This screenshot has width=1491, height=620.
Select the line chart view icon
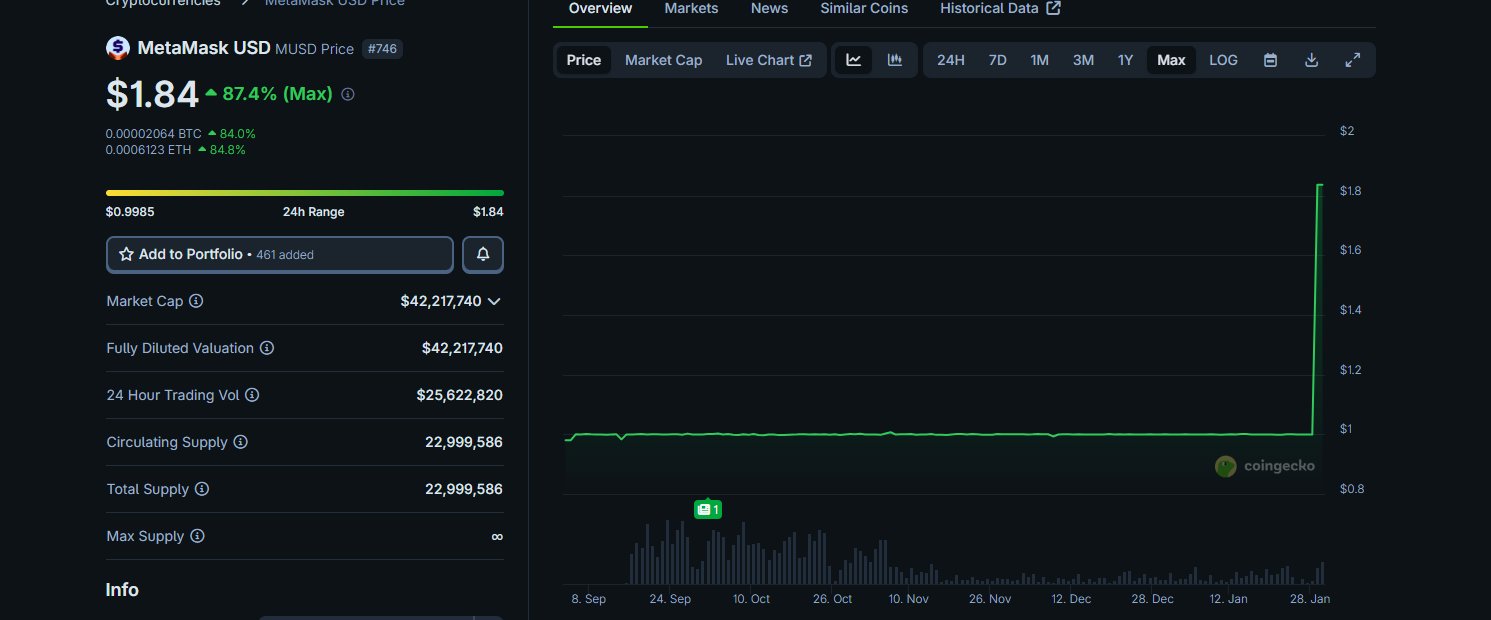coord(853,60)
